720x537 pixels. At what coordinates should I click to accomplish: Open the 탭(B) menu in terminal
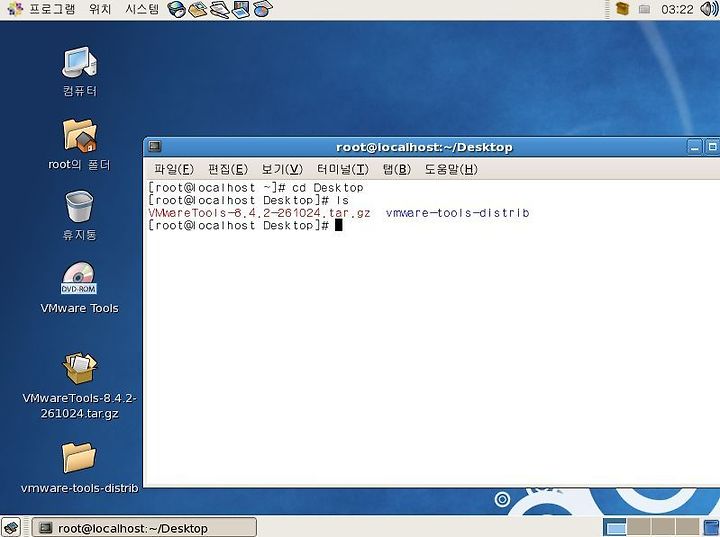396,170
